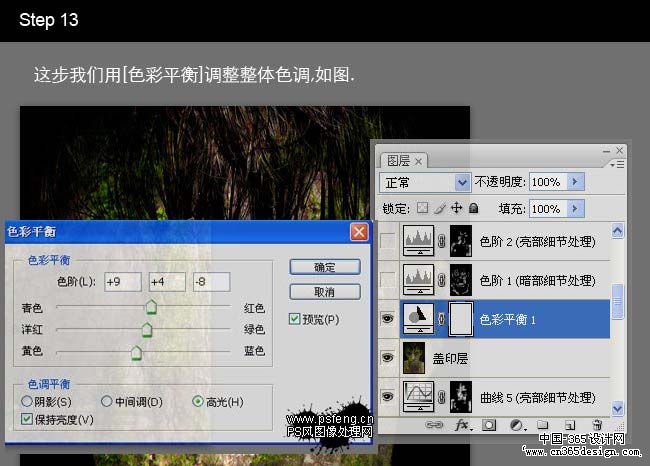Click the Layers panel scrollbar thumb
This screenshot has width=650, height=466.
(618, 301)
